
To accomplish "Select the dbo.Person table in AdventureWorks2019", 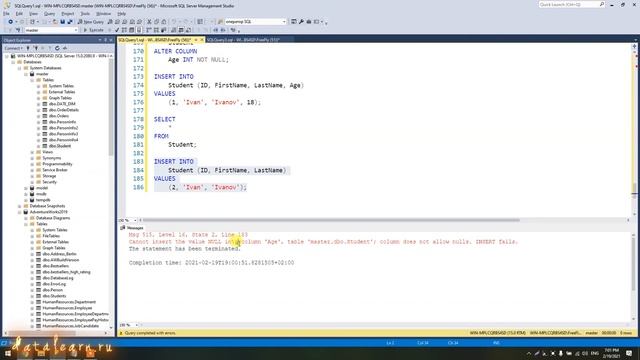I will (x=53, y=290).
